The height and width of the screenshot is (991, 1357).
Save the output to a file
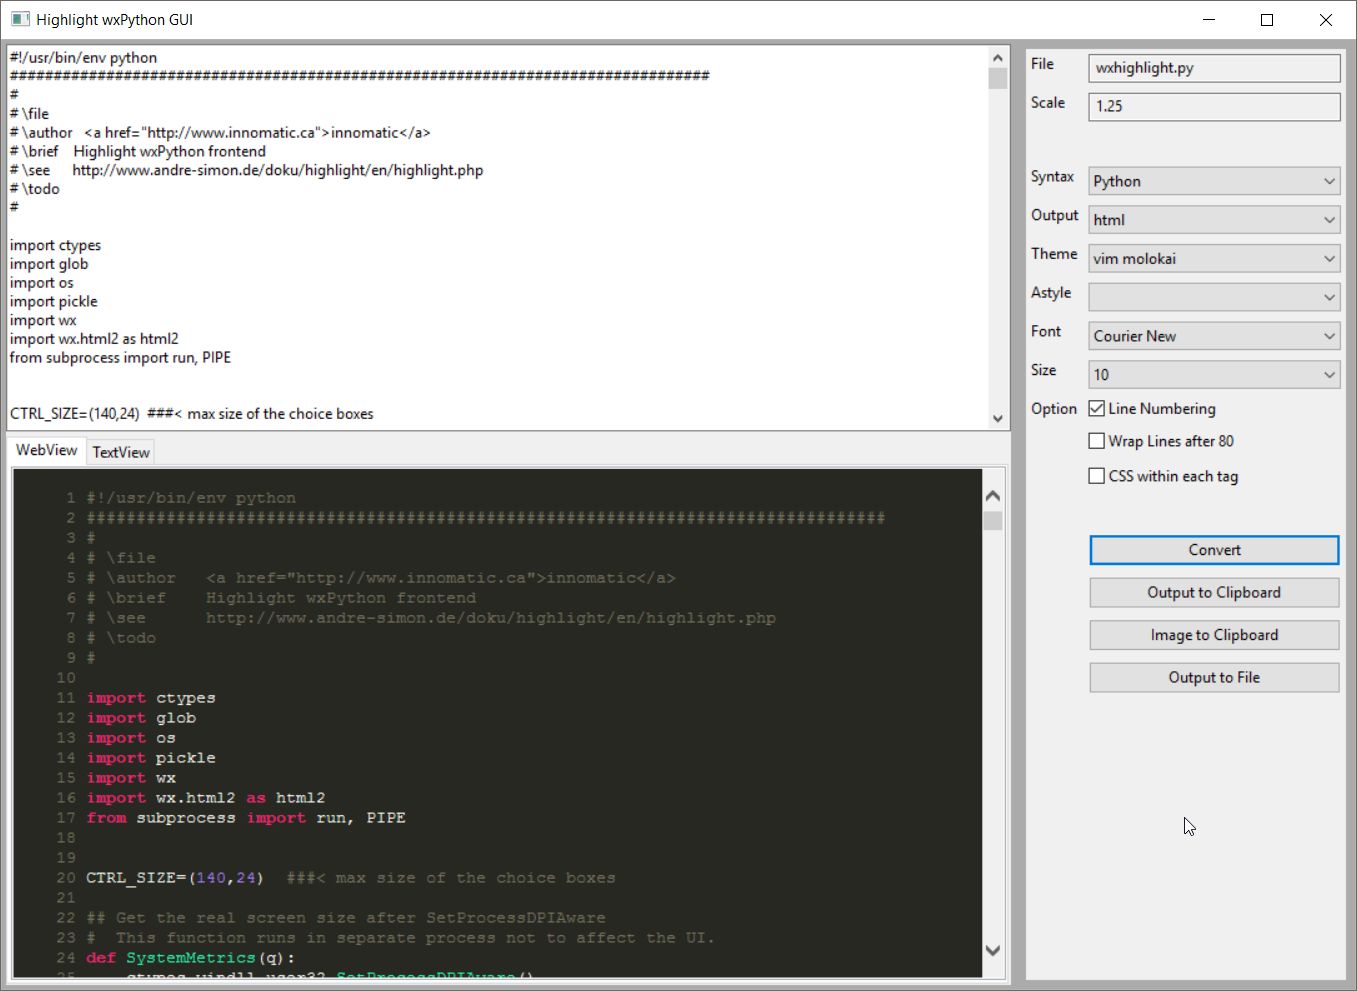click(x=1213, y=677)
